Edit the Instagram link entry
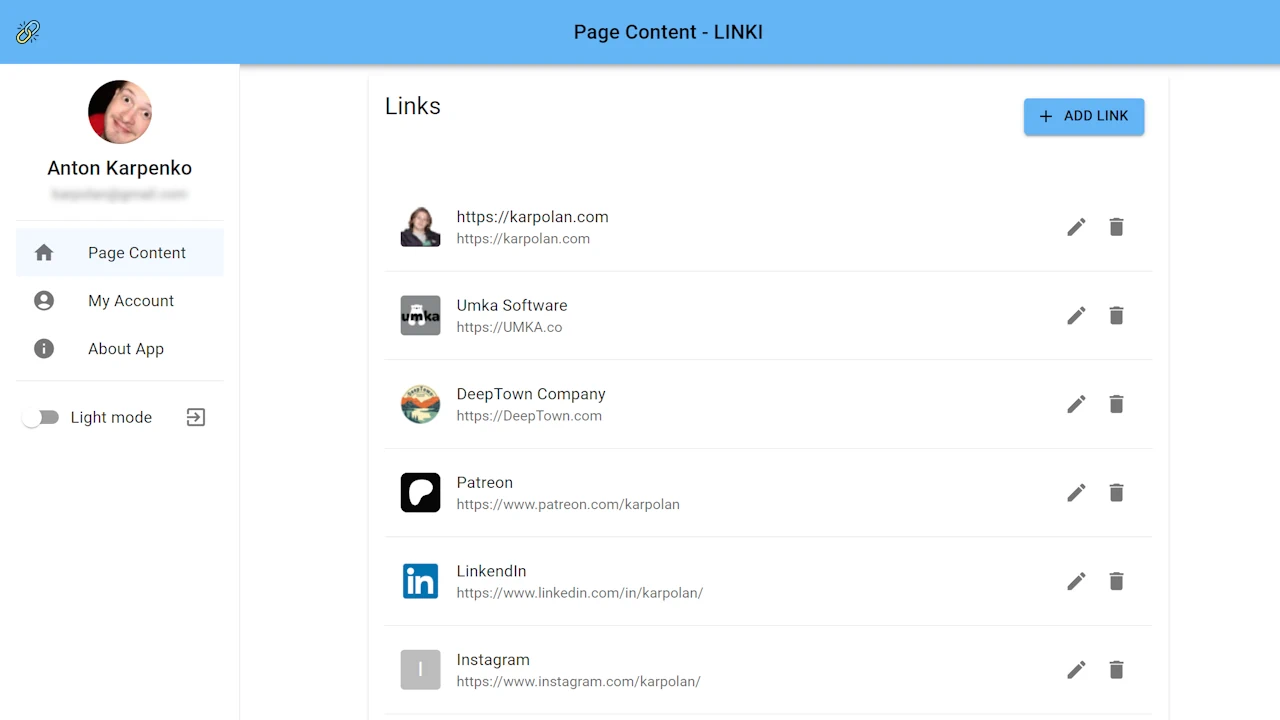Viewport: 1280px width, 720px height. (x=1076, y=670)
